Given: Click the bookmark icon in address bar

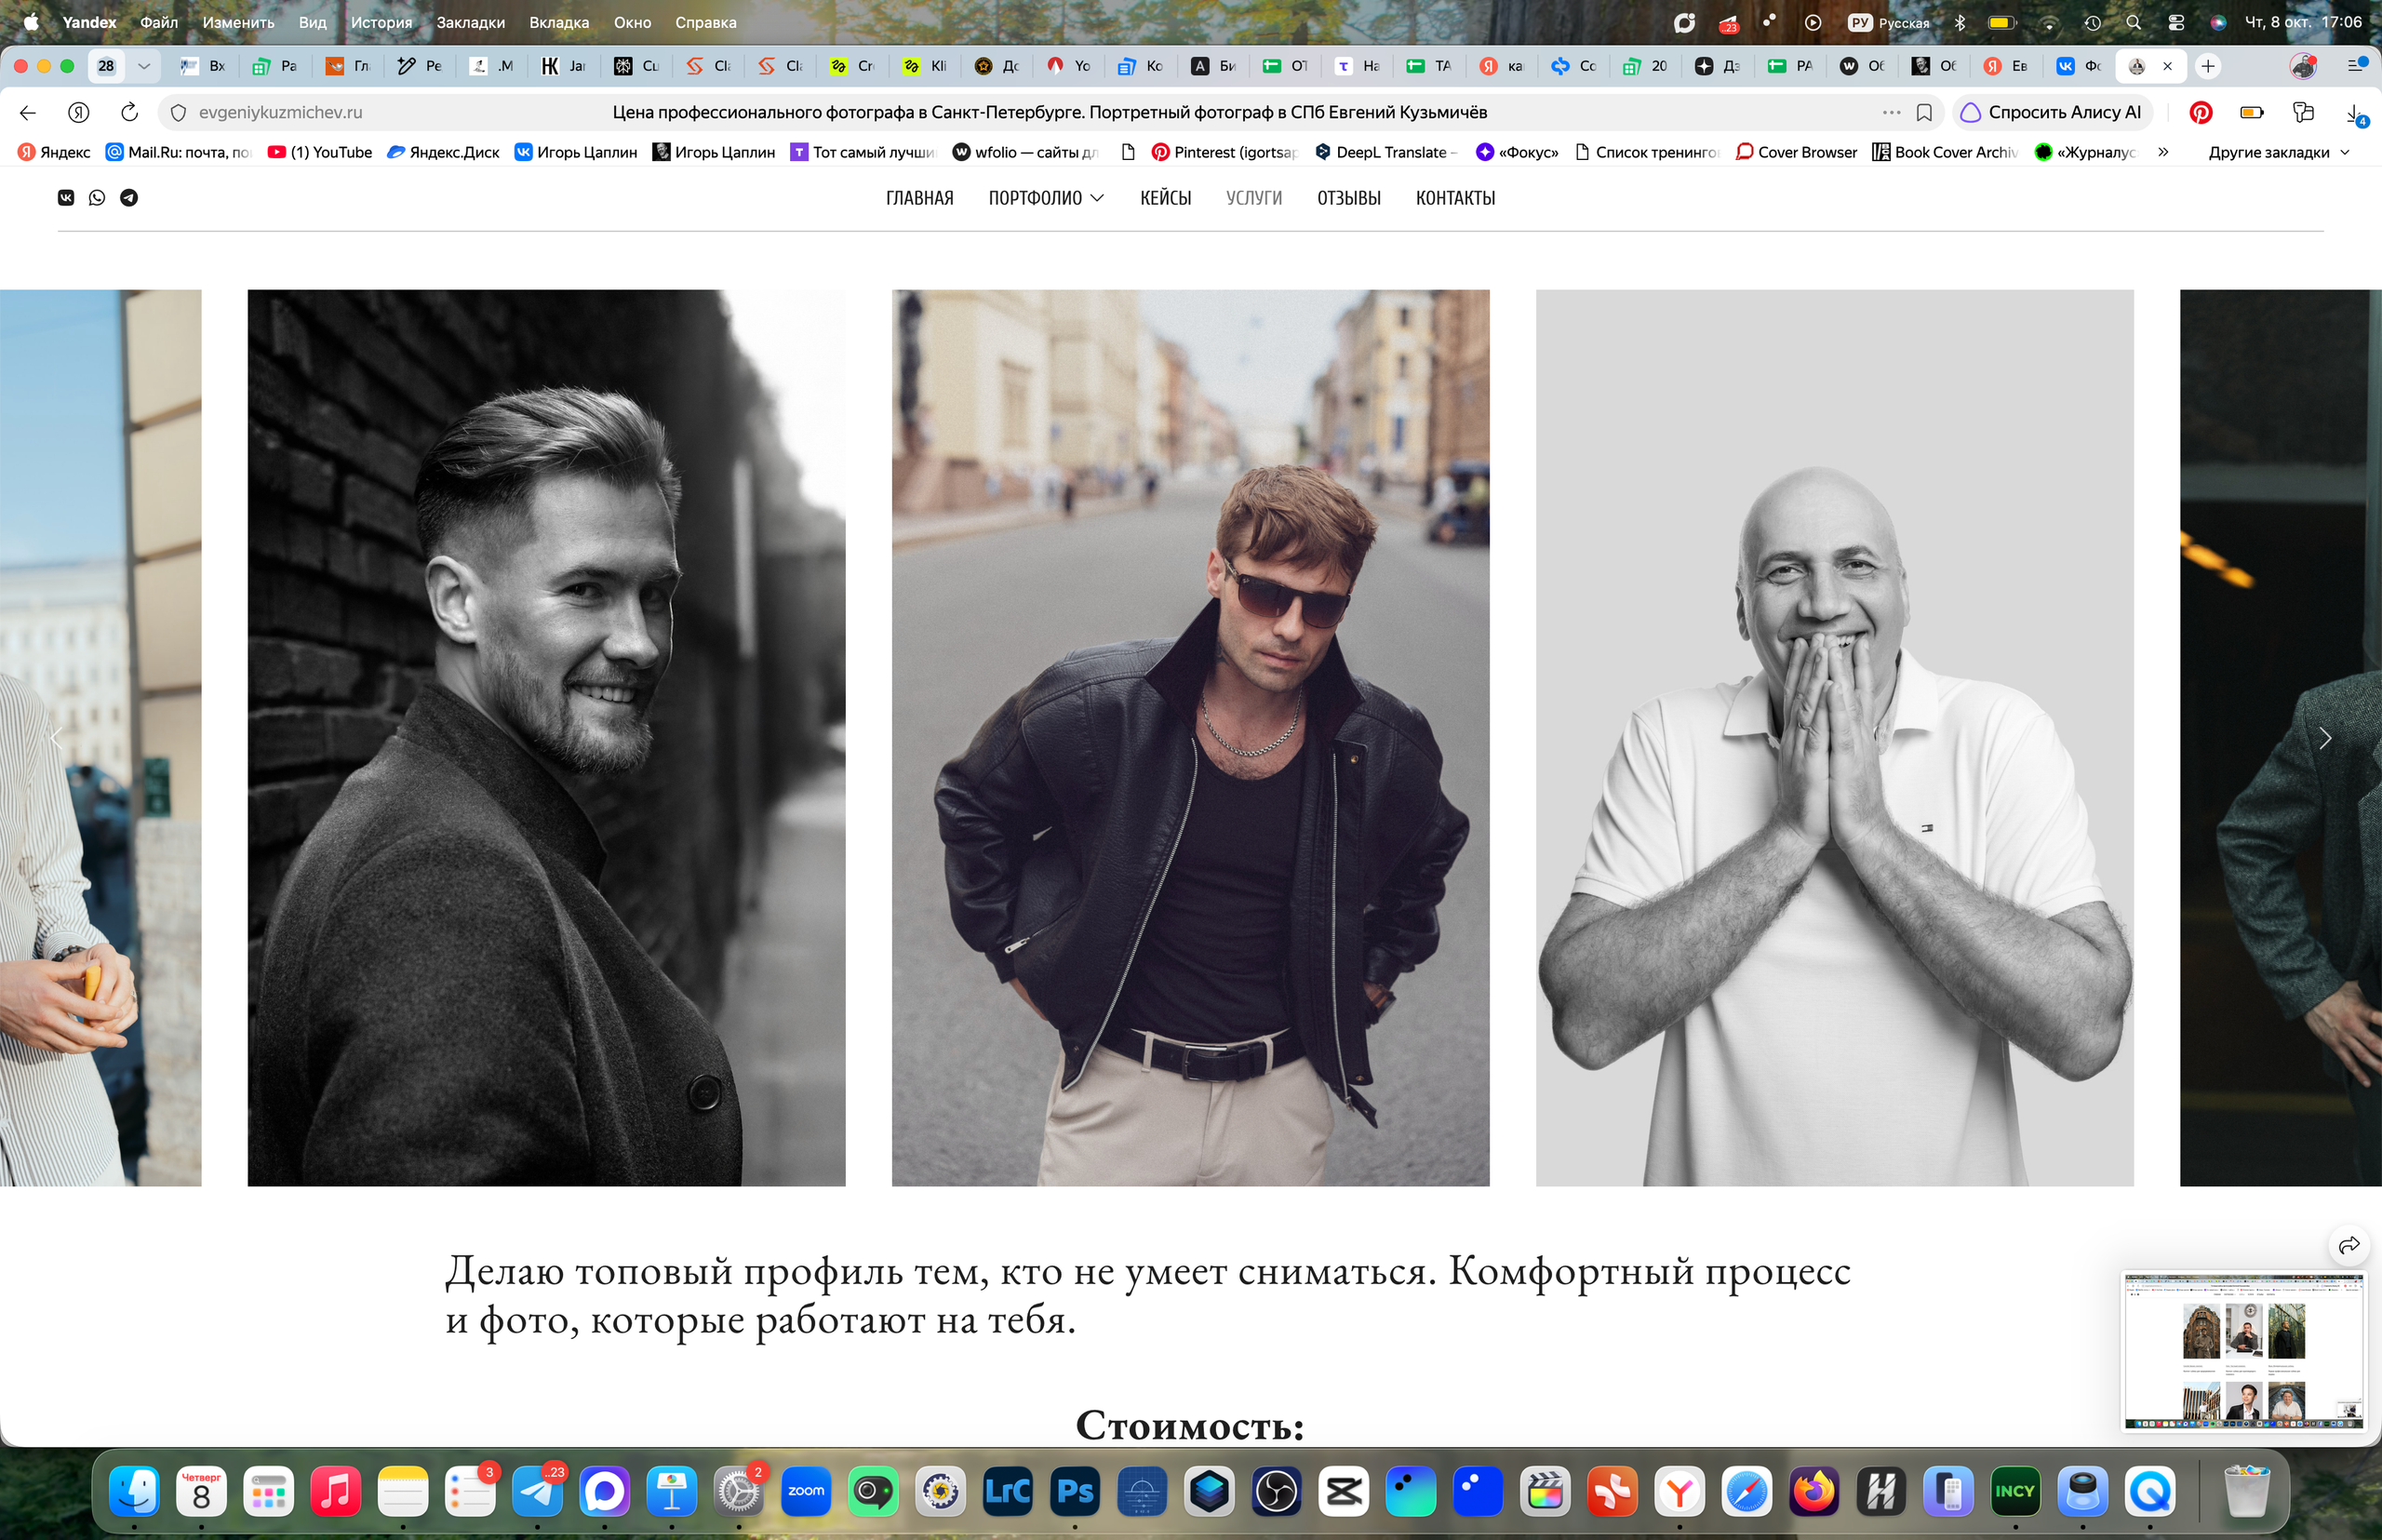Looking at the screenshot, I should 1924,113.
